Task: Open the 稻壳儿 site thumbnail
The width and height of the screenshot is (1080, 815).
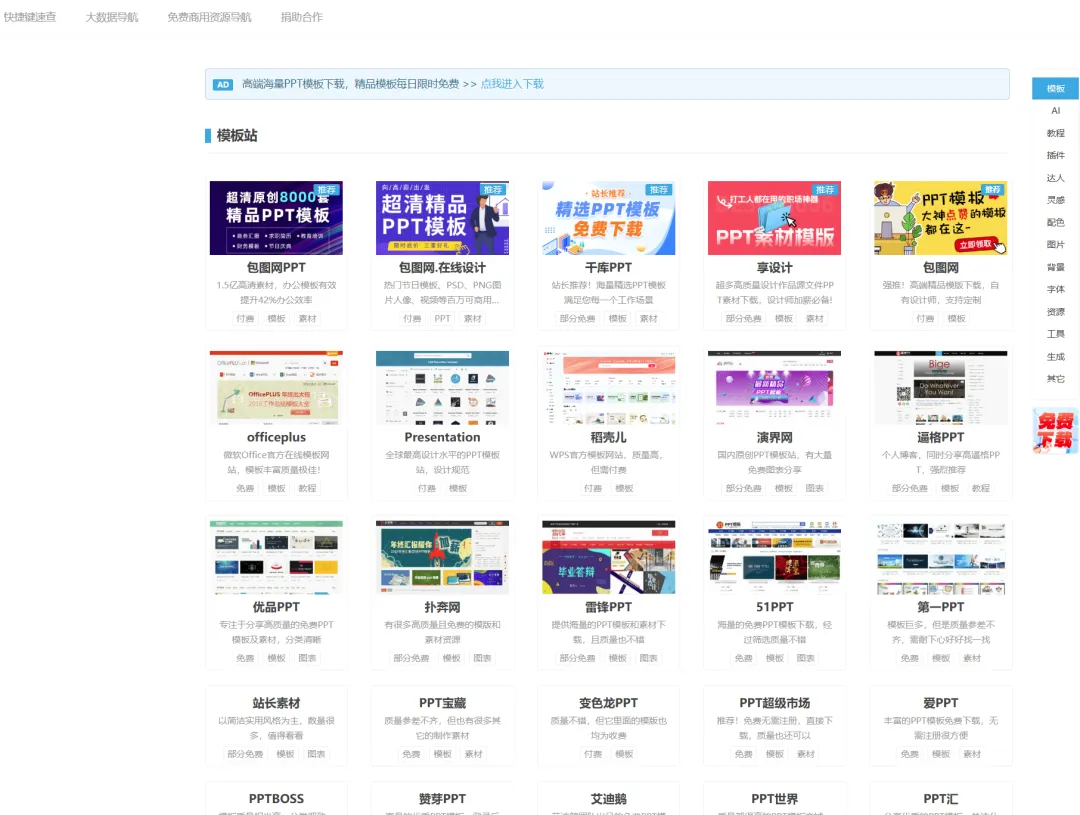Action: click(608, 388)
